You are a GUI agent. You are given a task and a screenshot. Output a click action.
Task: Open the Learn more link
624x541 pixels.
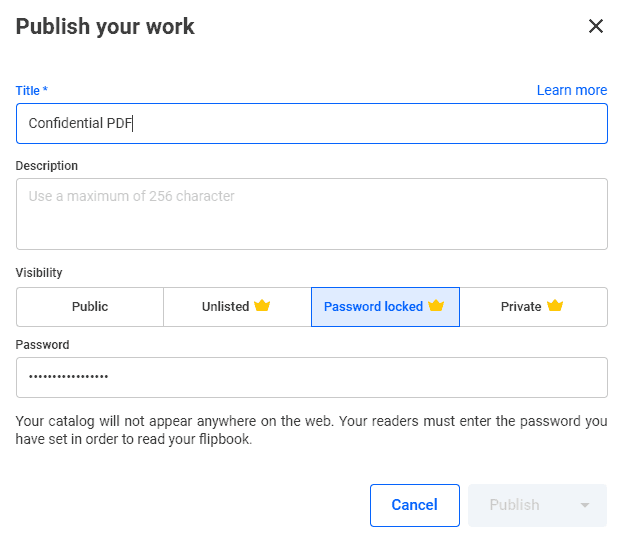(x=572, y=90)
